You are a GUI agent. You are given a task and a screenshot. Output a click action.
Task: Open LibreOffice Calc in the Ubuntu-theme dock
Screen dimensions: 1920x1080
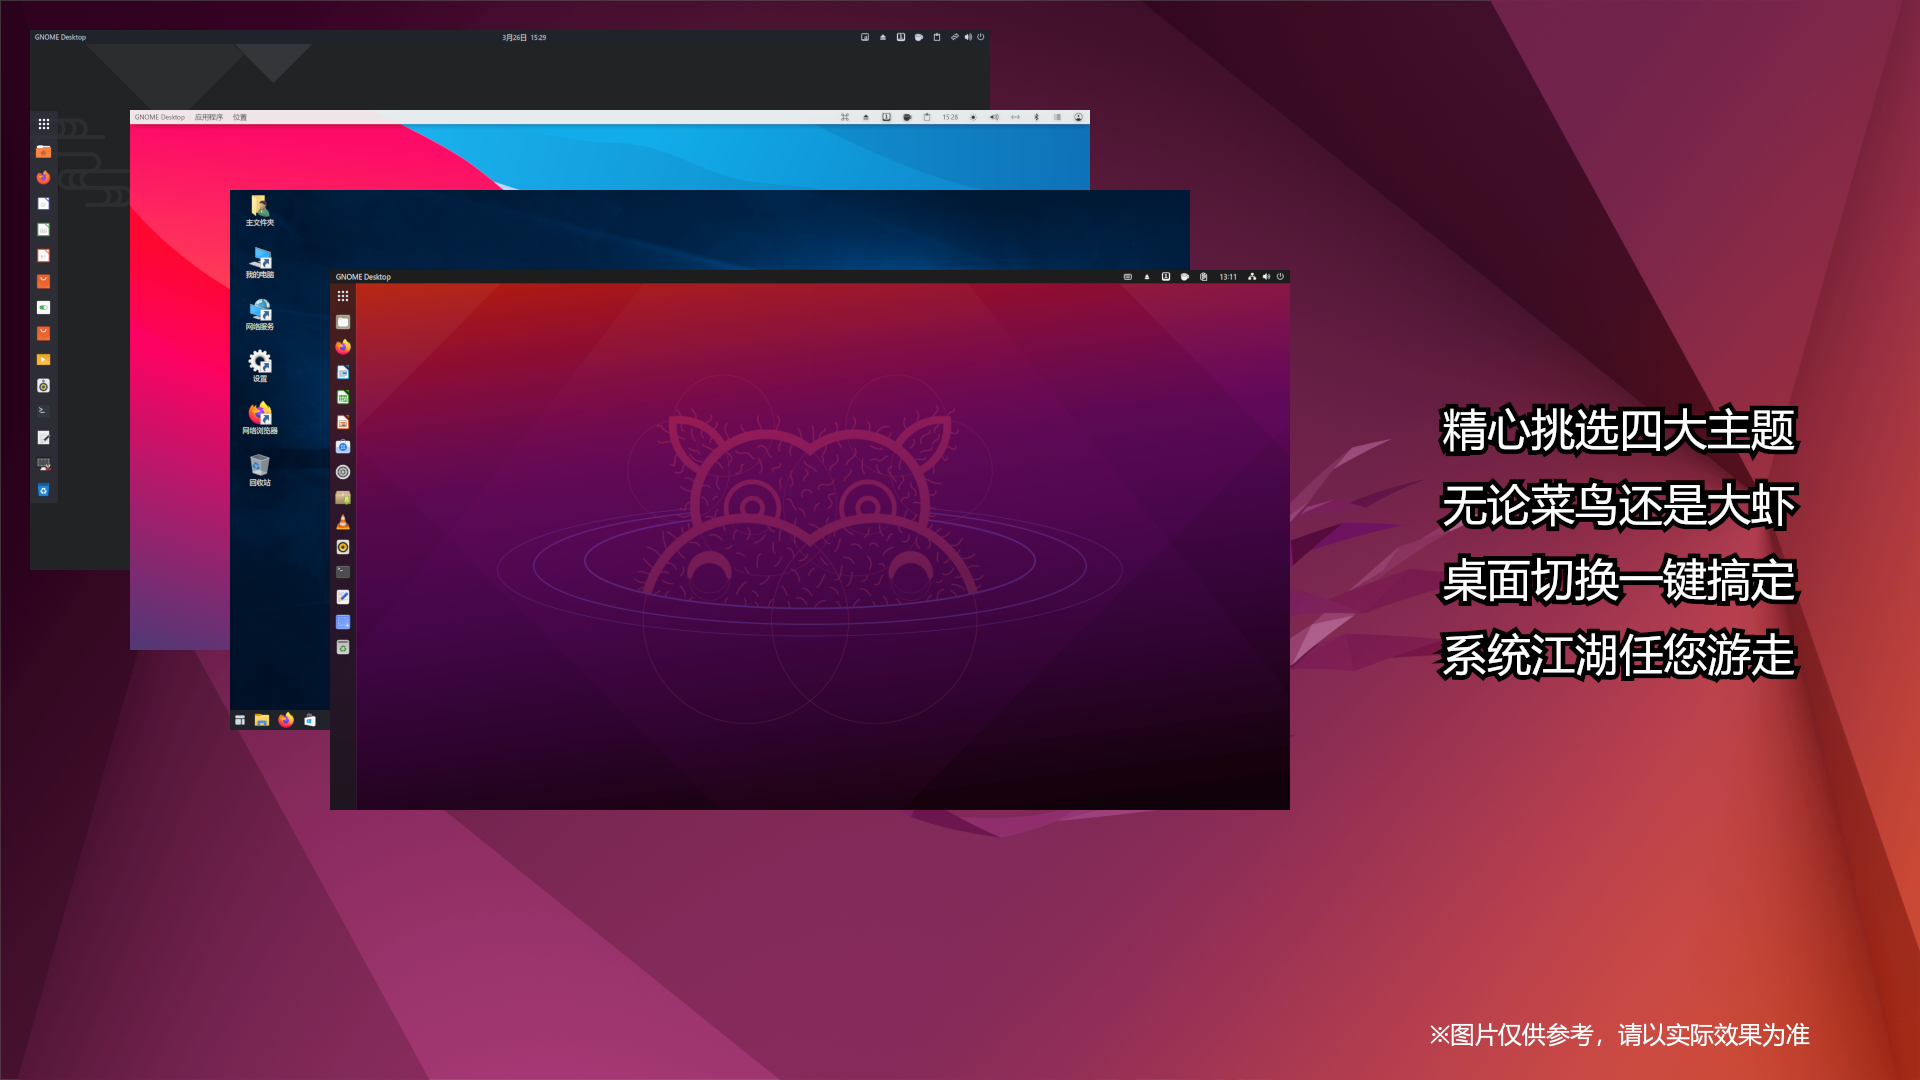point(343,397)
